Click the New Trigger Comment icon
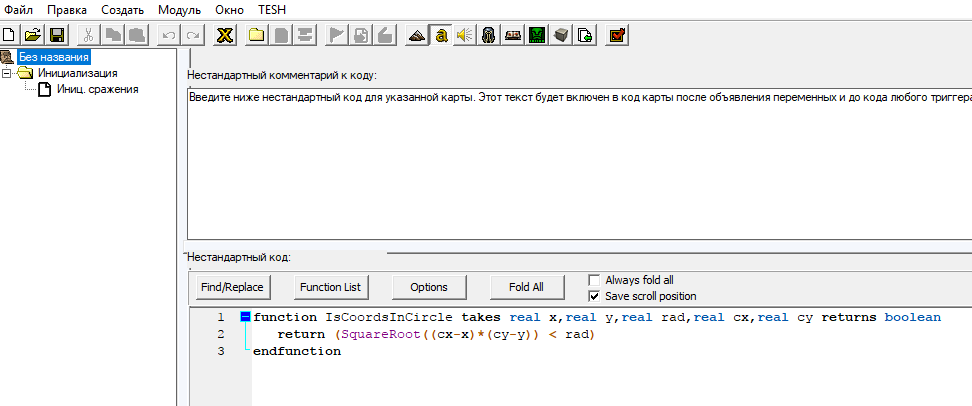Screen dimensions: 972x406 pos(304,35)
